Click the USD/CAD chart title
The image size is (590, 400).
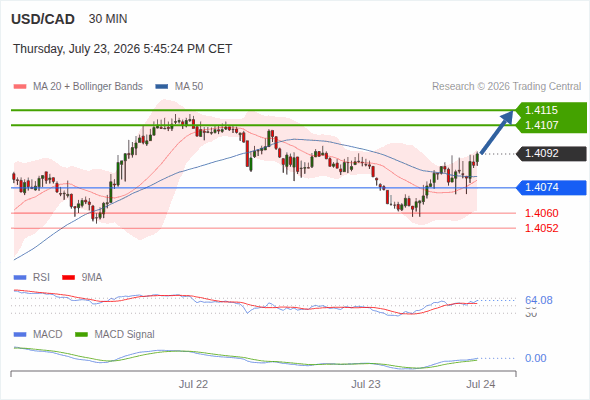tap(43, 19)
